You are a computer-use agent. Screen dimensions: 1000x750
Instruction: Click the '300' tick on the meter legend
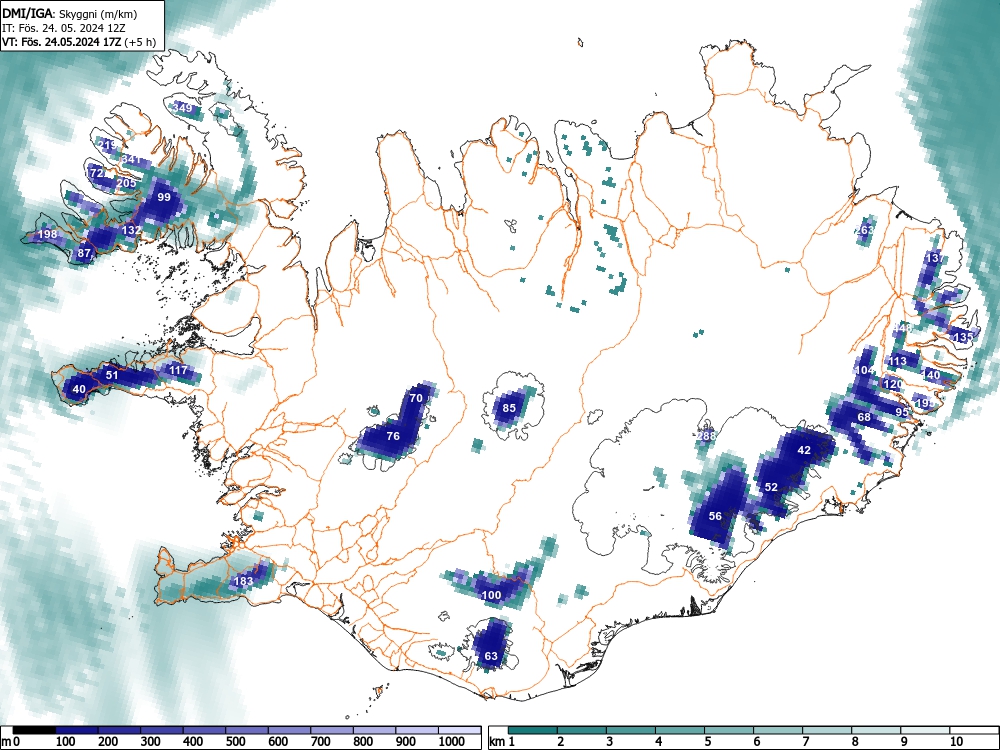(x=151, y=742)
